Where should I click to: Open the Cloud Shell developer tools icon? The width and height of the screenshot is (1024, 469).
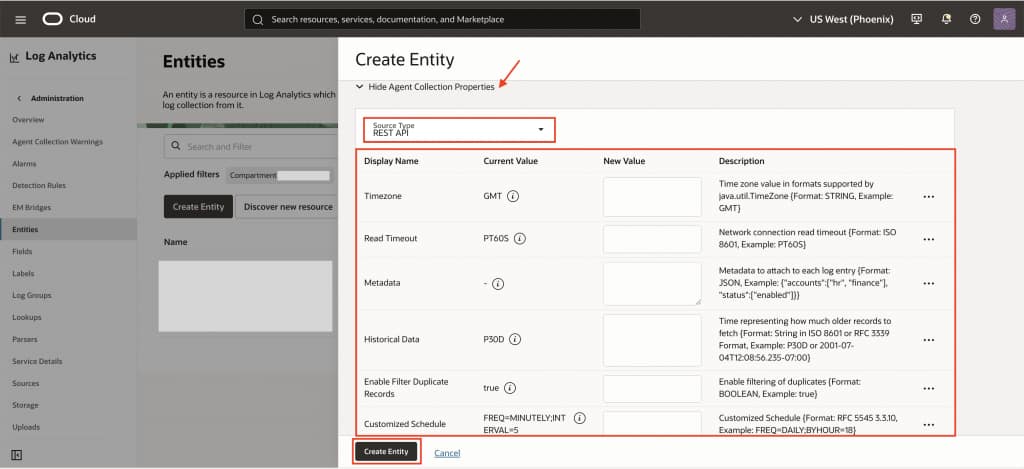(916, 19)
